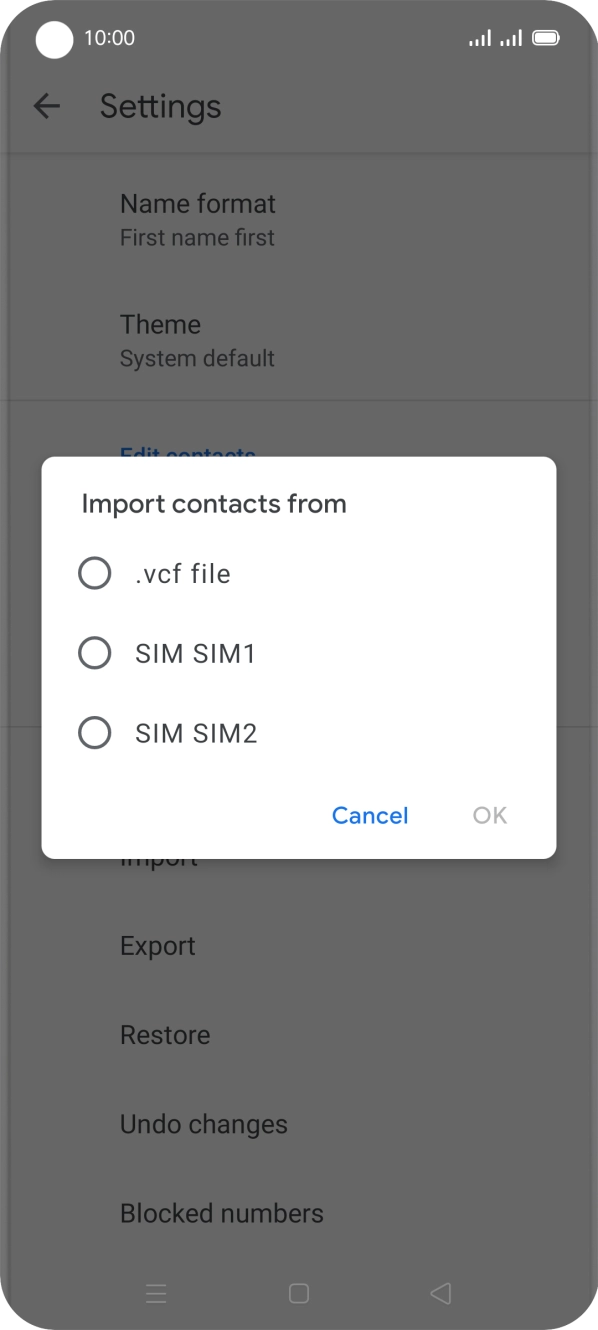Image resolution: width=598 pixels, height=1330 pixels.
Task: Tap the battery indicator in status bar
Action: tap(547, 38)
